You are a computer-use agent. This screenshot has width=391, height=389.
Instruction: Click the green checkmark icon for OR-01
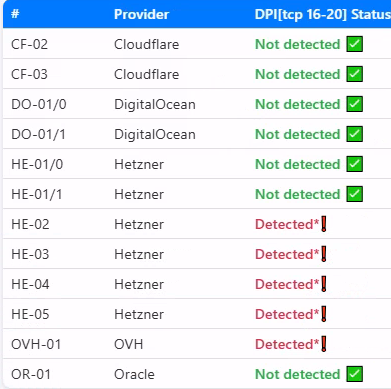[354, 374]
